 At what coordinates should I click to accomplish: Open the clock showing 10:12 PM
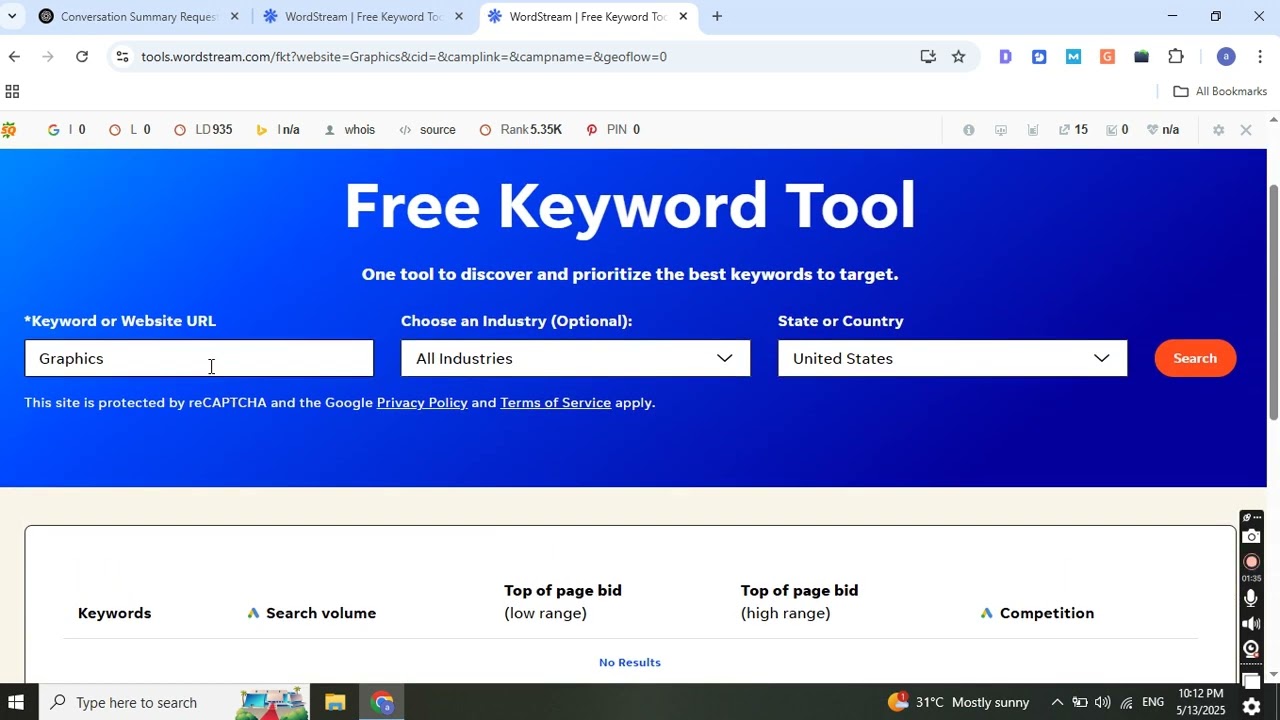[1200, 703]
